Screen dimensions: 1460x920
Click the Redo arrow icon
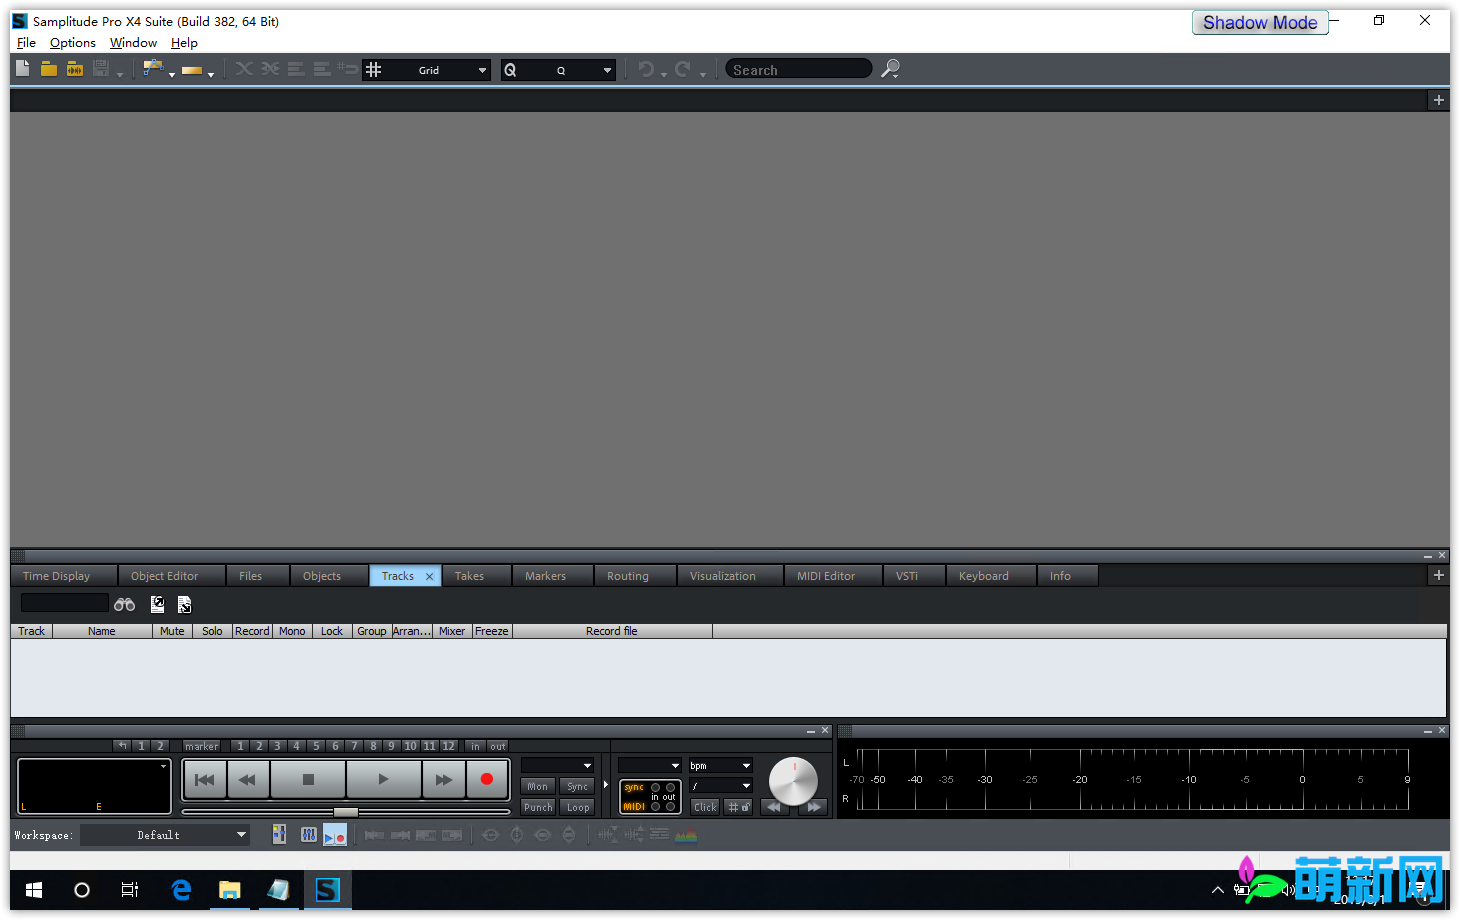coord(683,69)
